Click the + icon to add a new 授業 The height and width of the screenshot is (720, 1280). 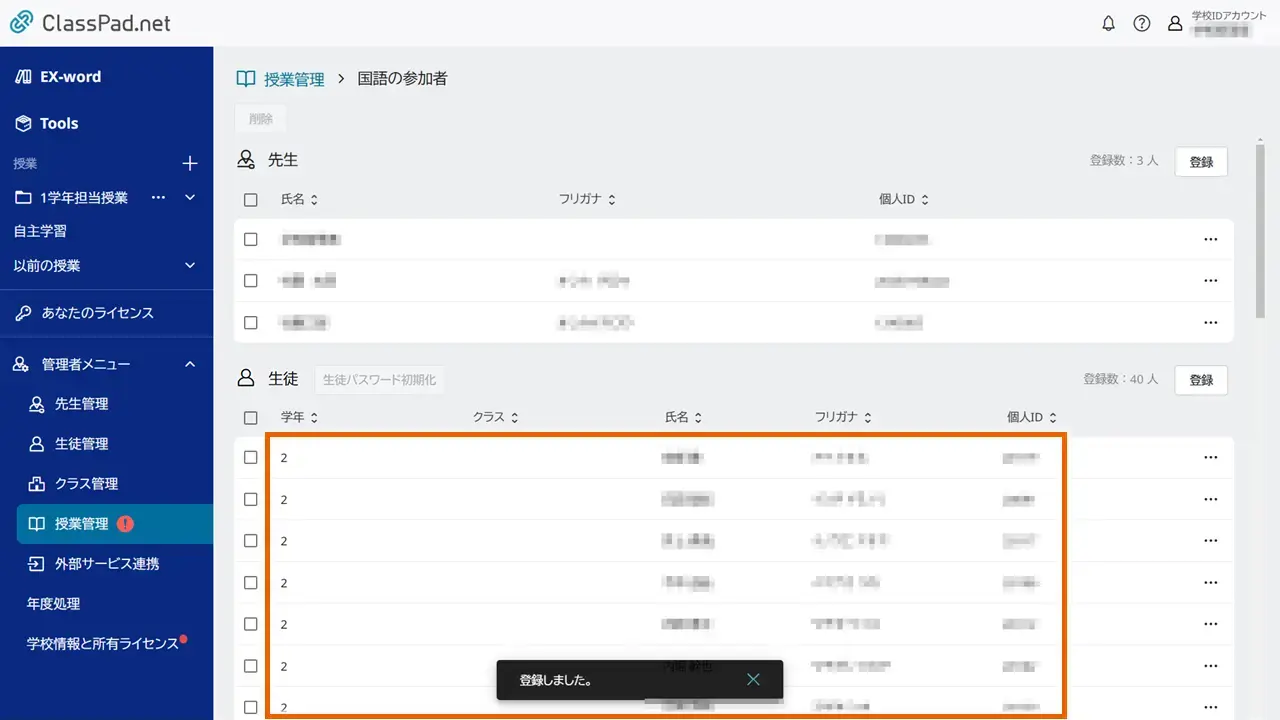click(188, 163)
